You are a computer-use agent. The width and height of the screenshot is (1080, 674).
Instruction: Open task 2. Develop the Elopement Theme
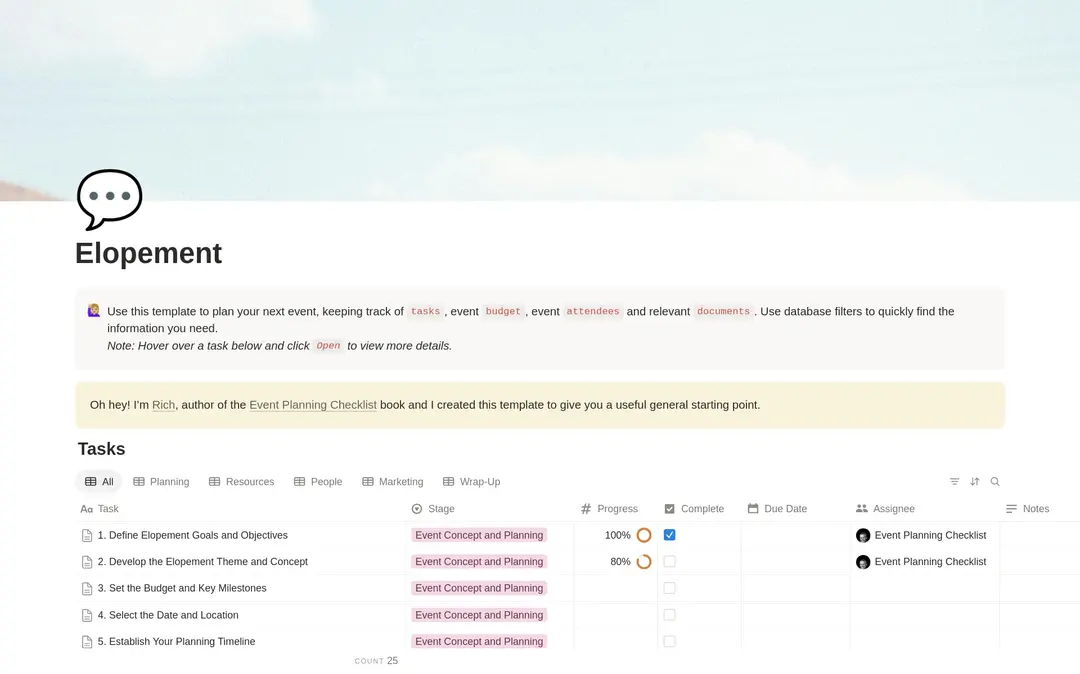point(202,562)
